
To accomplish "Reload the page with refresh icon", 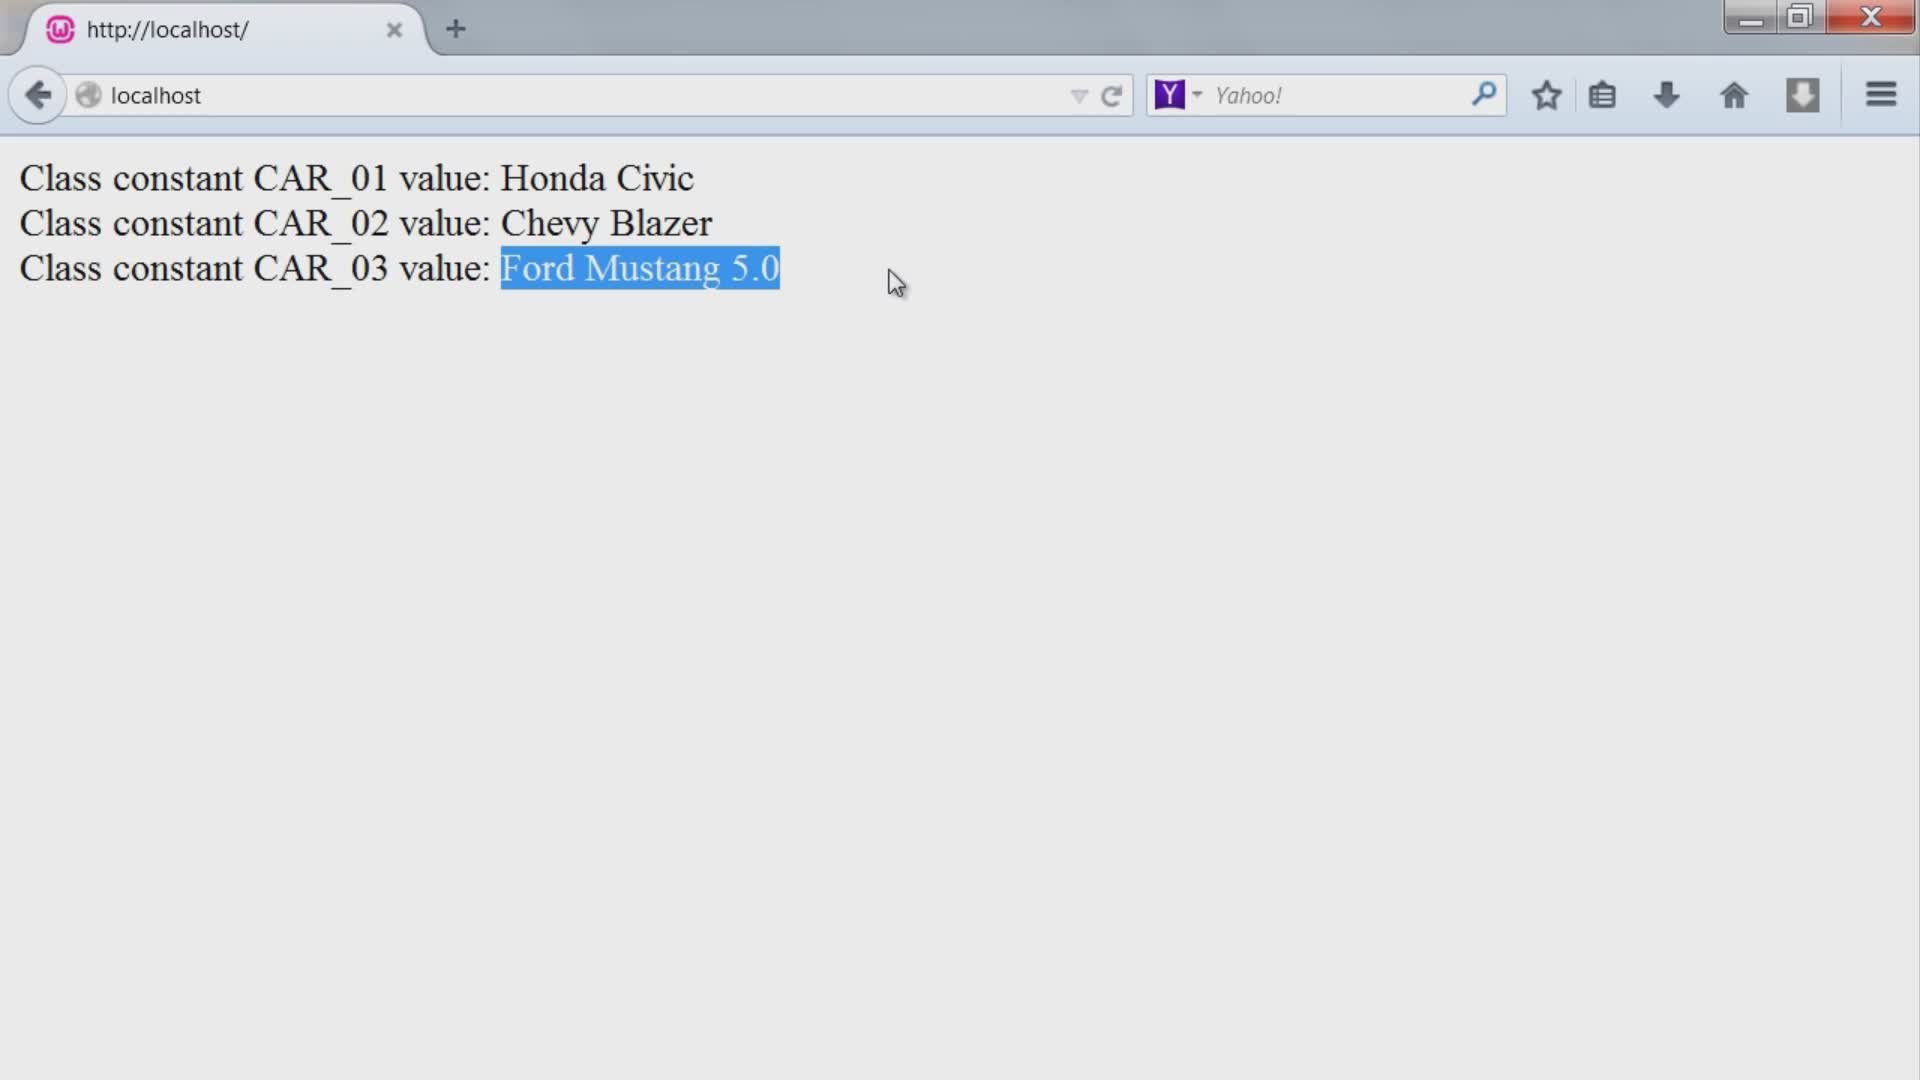I will (x=1111, y=96).
